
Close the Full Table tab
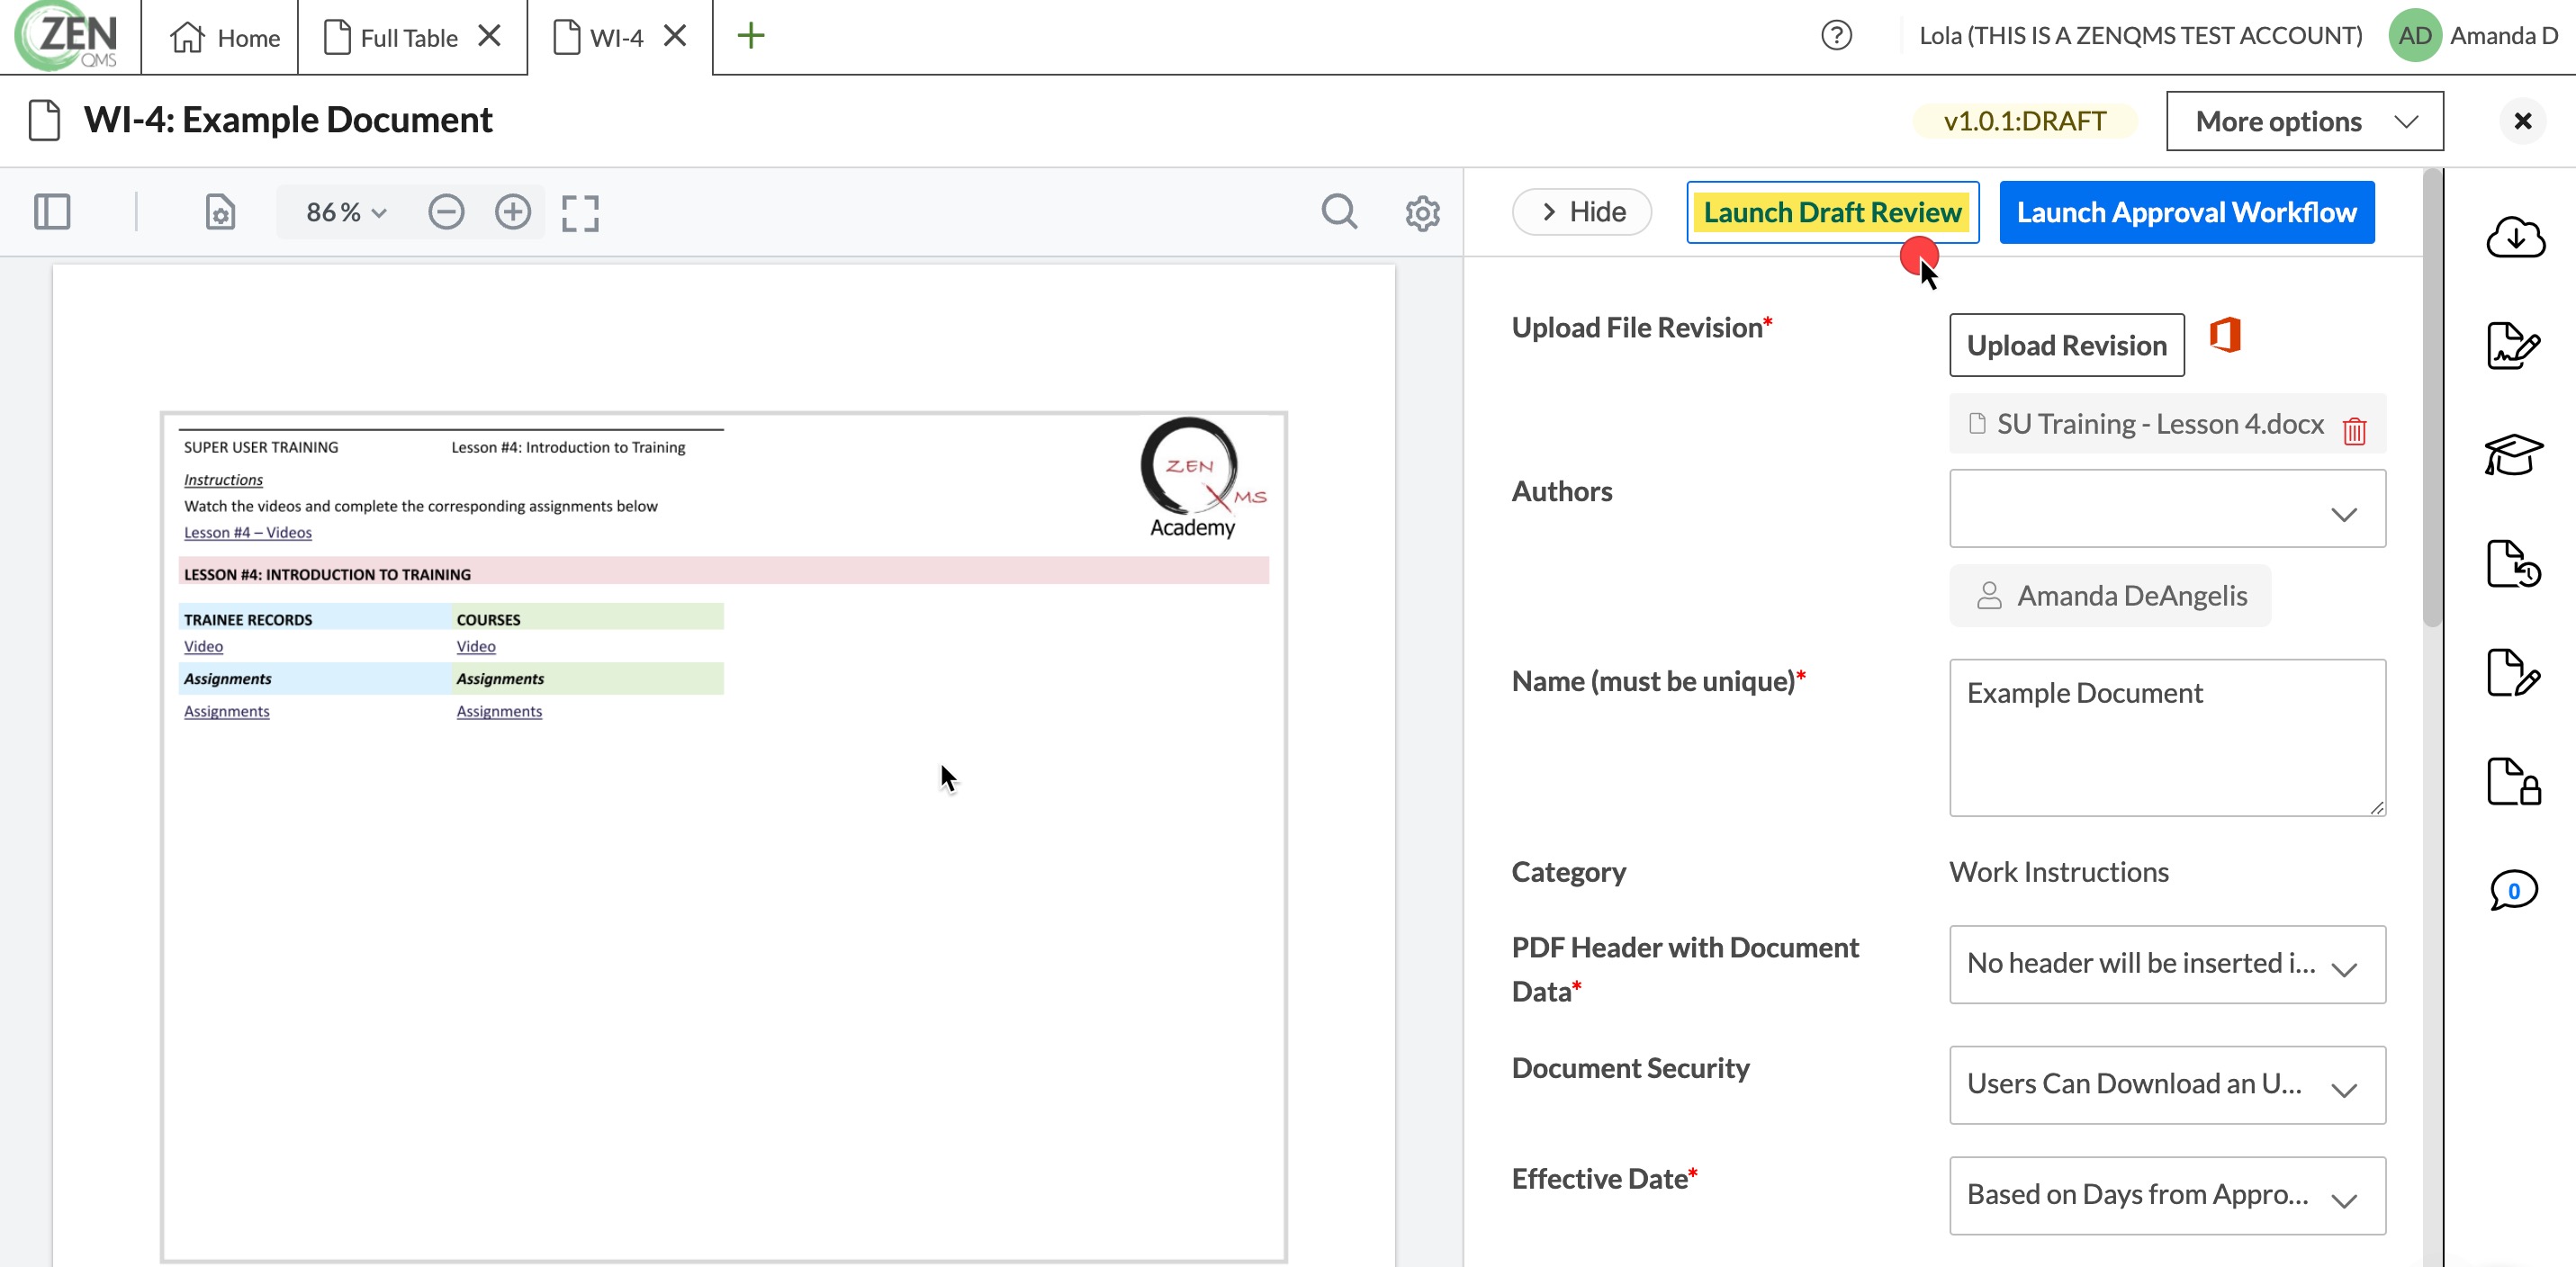(489, 36)
